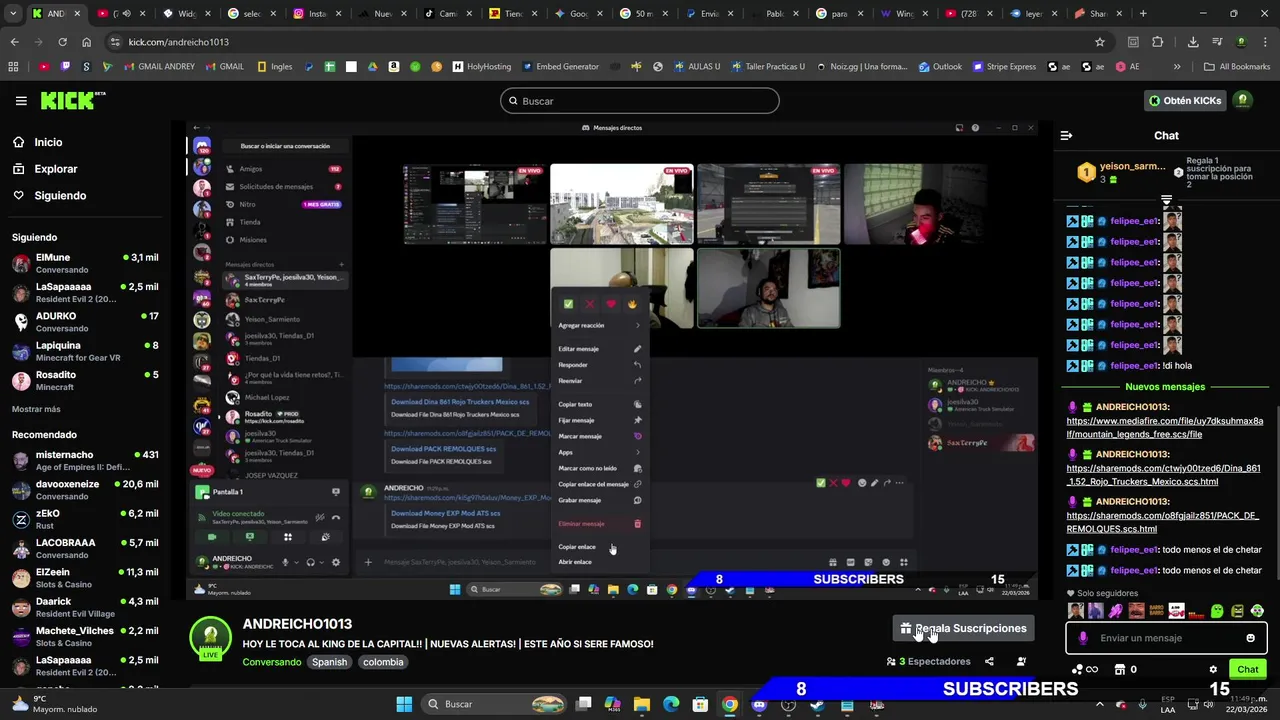
Task: Open the HolyHosting bookmark
Action: (481, 67)
